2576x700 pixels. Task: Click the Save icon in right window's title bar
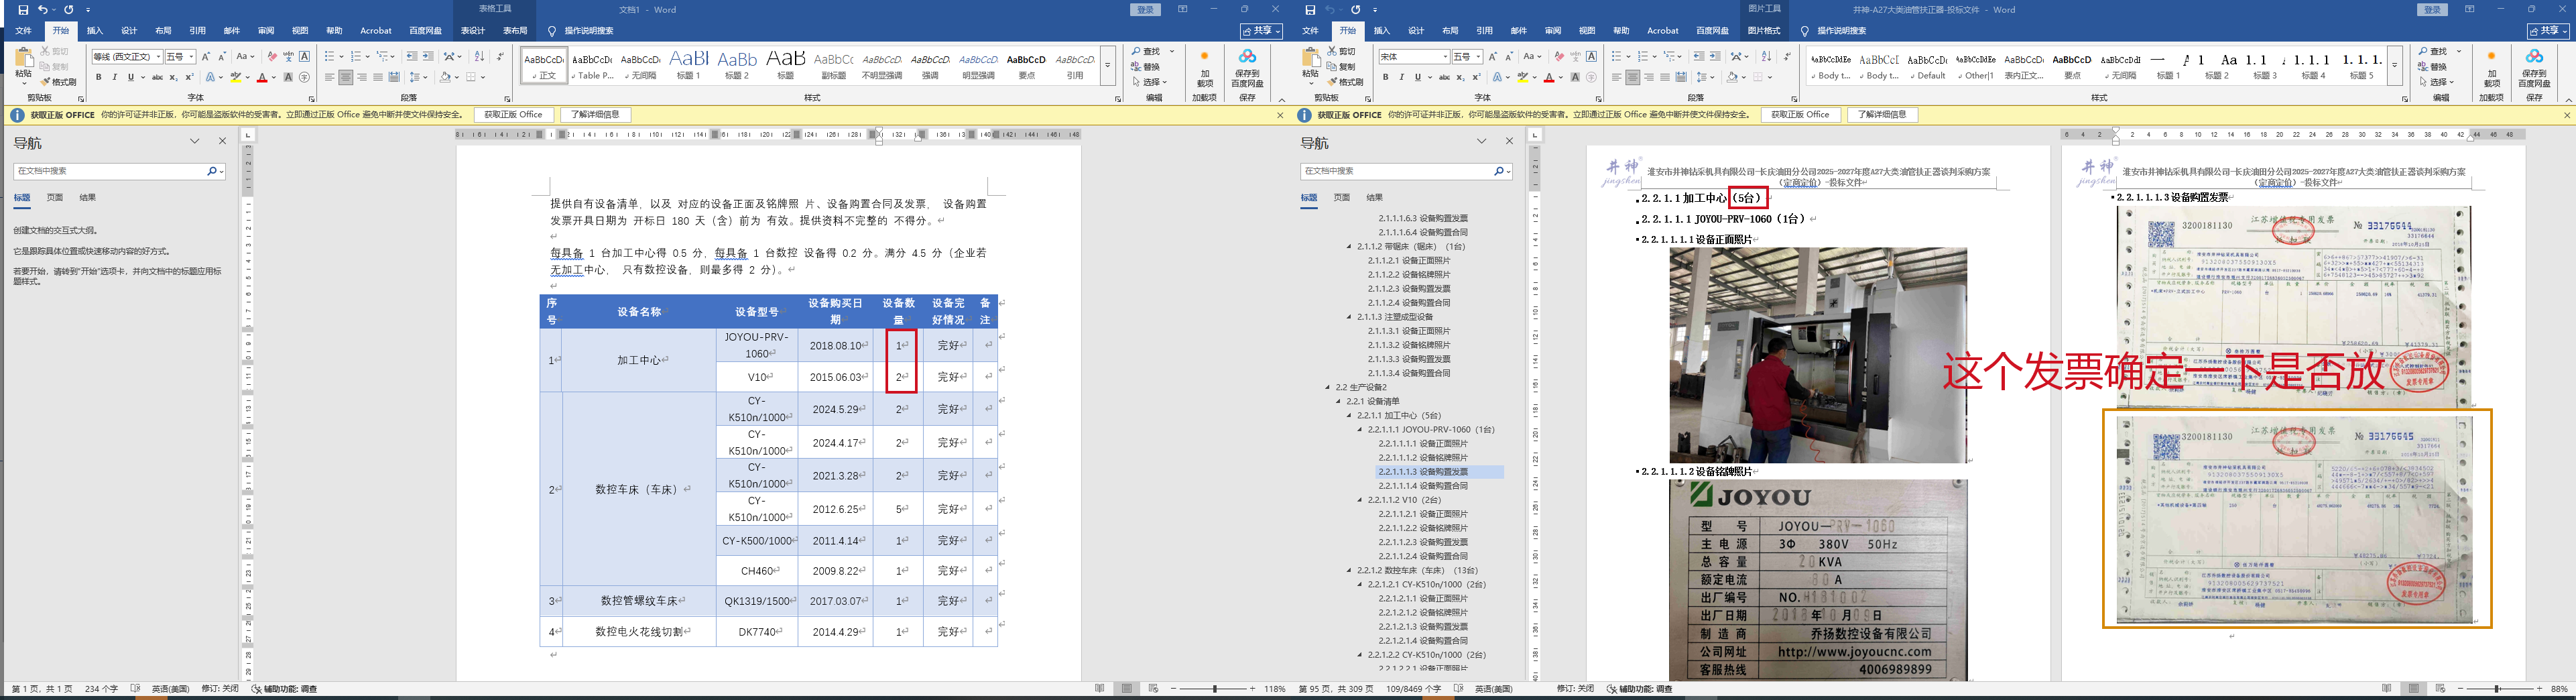[1310, 10]
